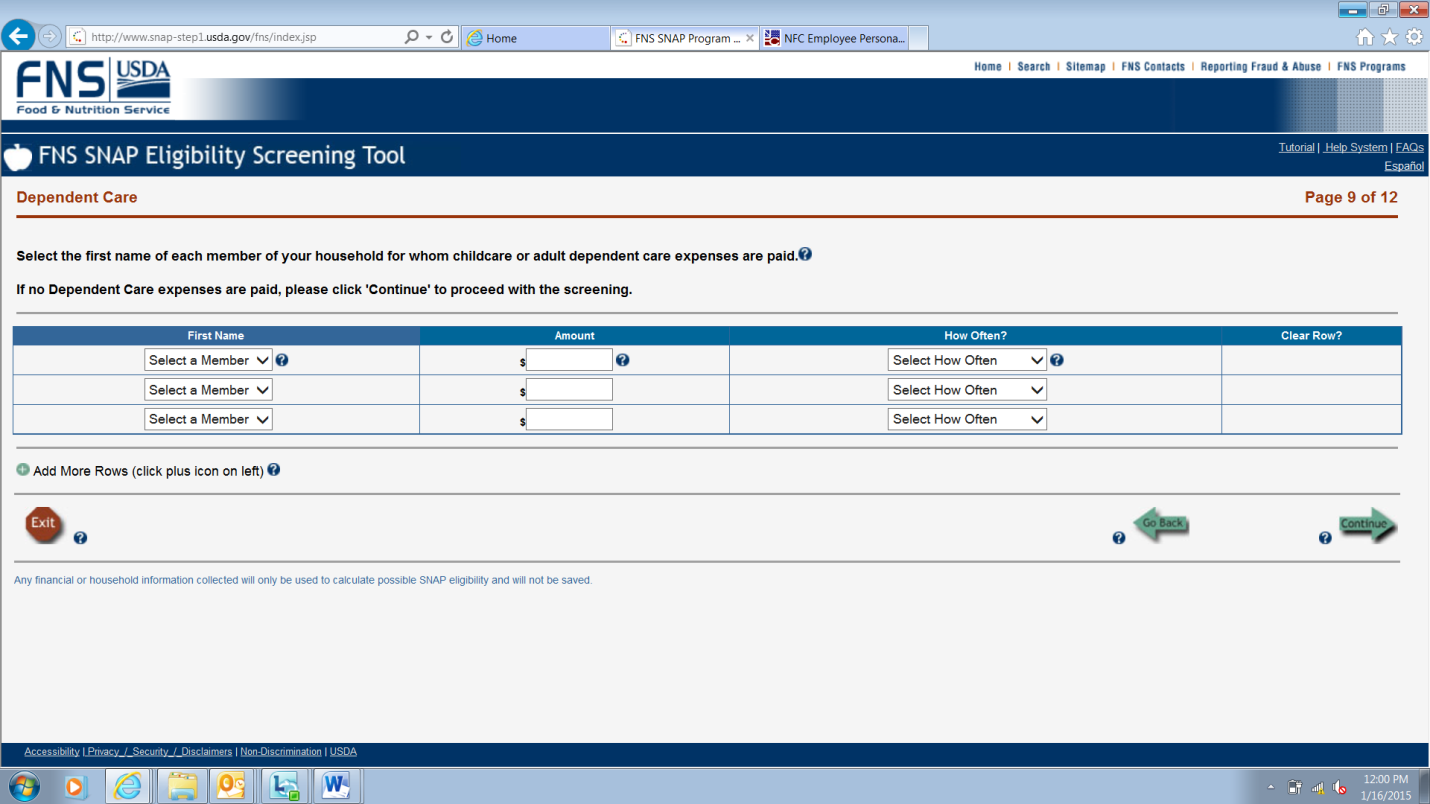The height and width of the screenshot is (804, 1430).
Task: Switch to the NFC Employee Personal tab
Action: pyautogui.click(x=834, y=38)
